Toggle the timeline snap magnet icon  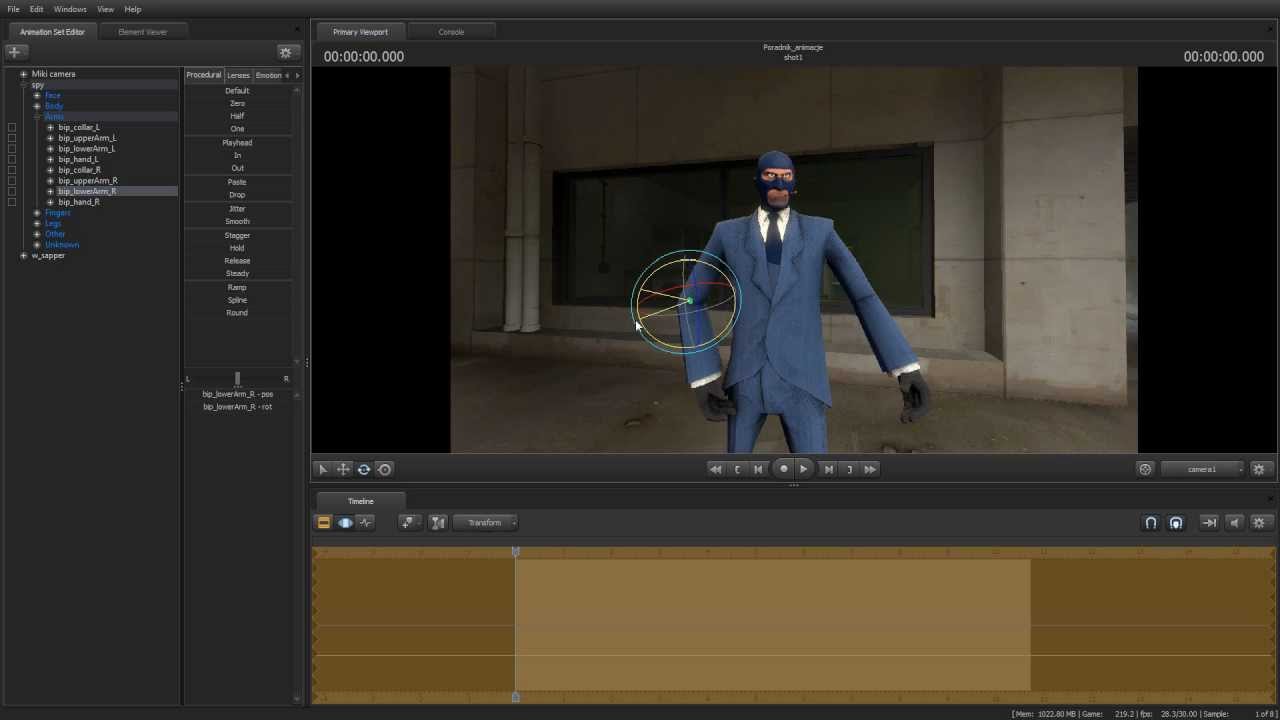pyautogui.click(x=1151, y=522)
